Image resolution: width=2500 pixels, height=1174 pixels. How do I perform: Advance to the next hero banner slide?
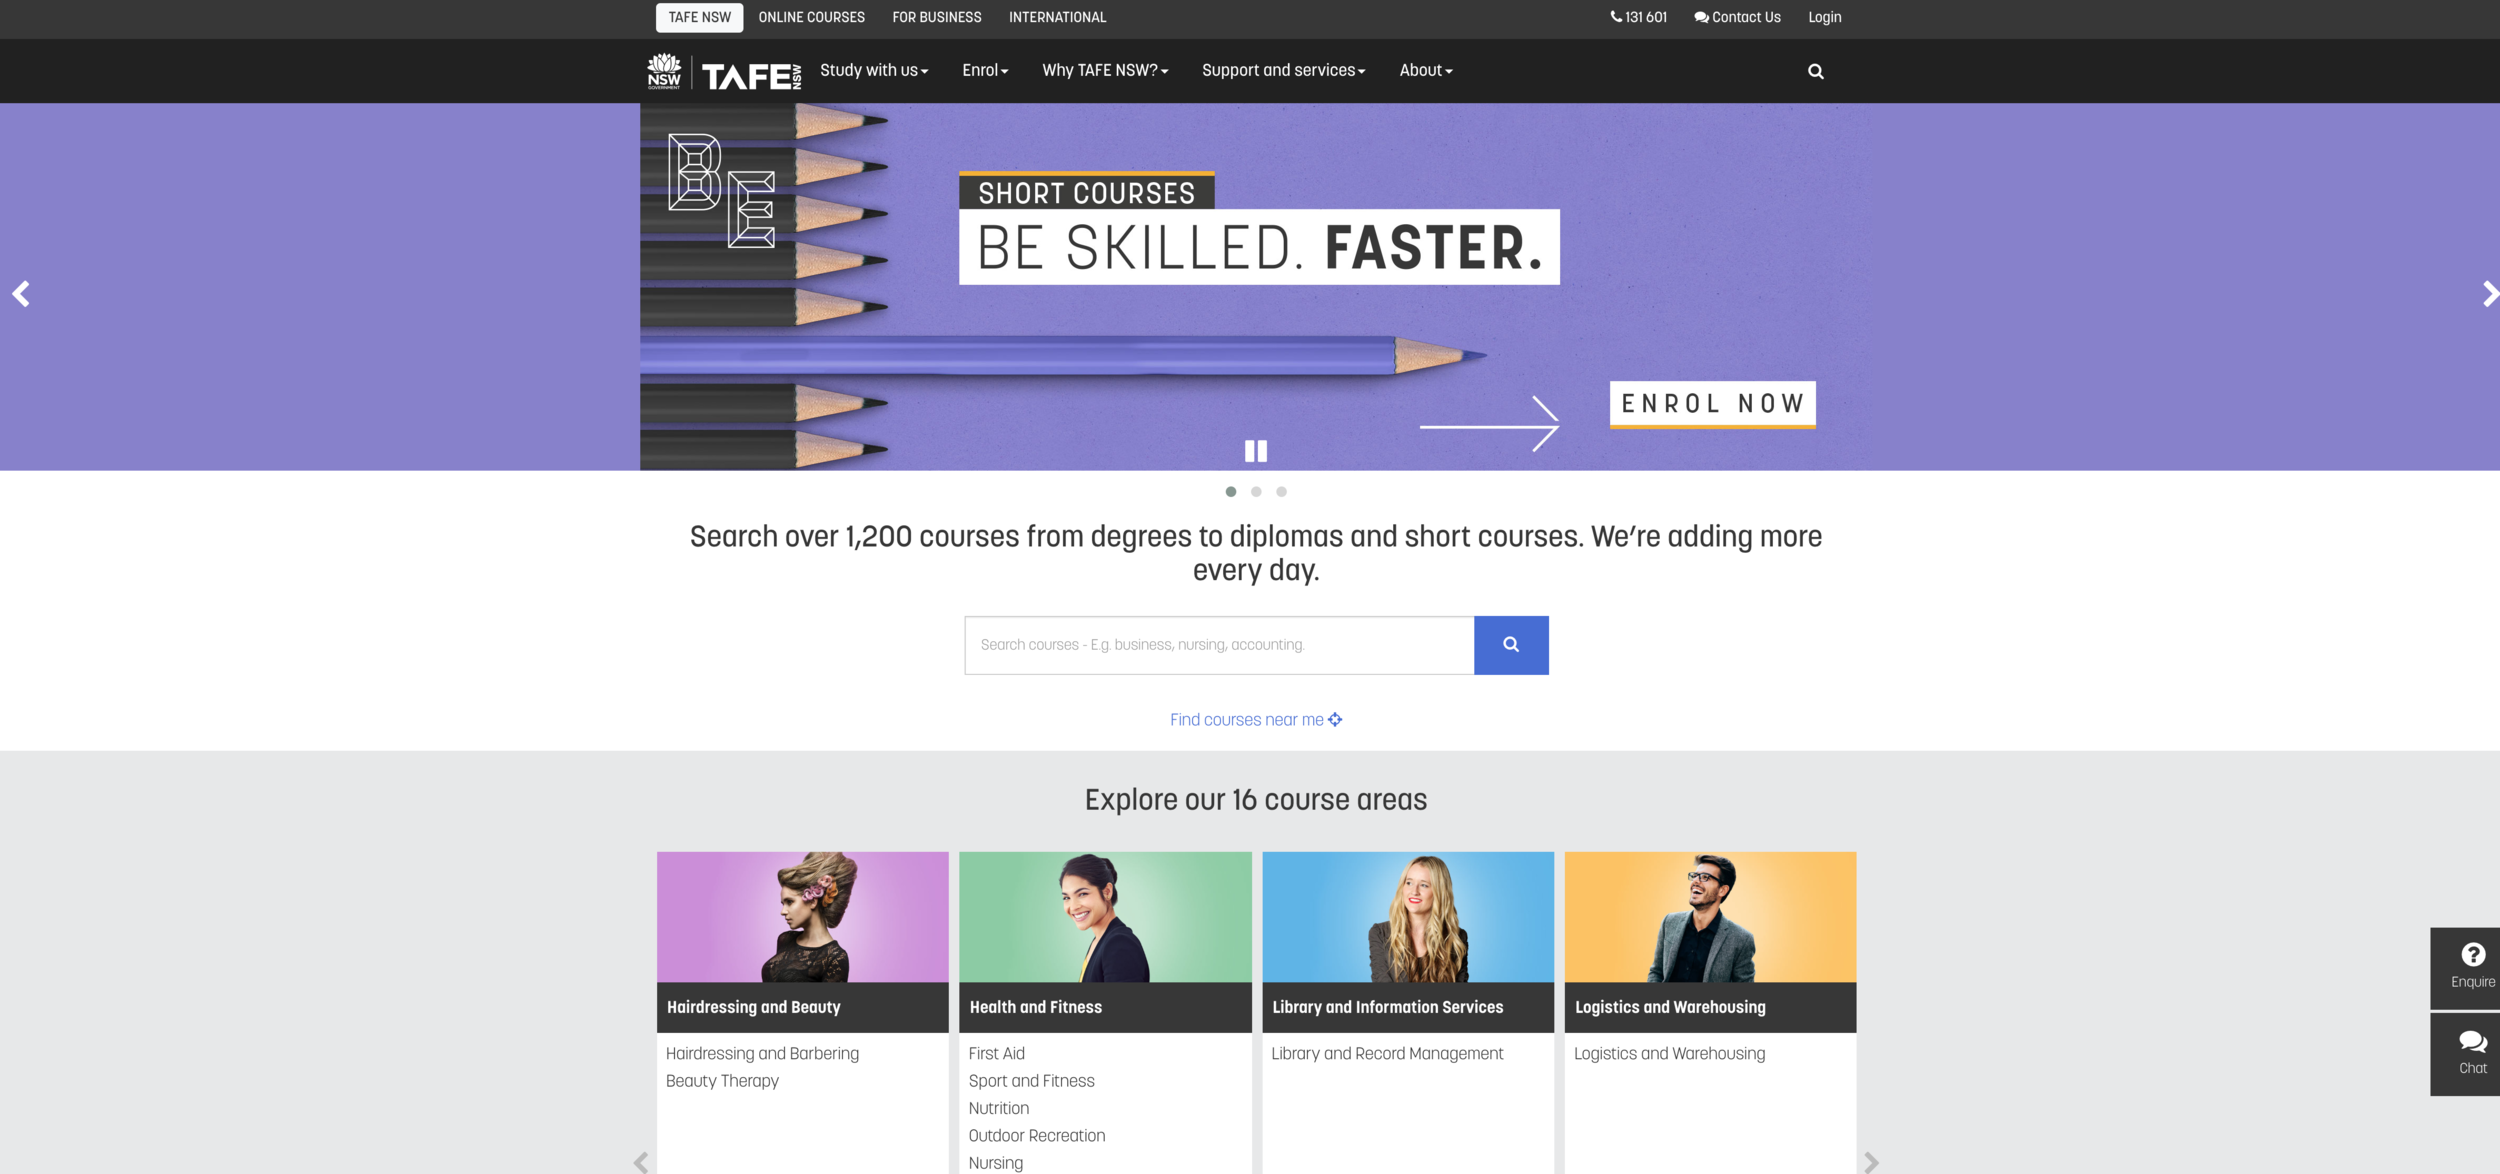point(2488,293)
